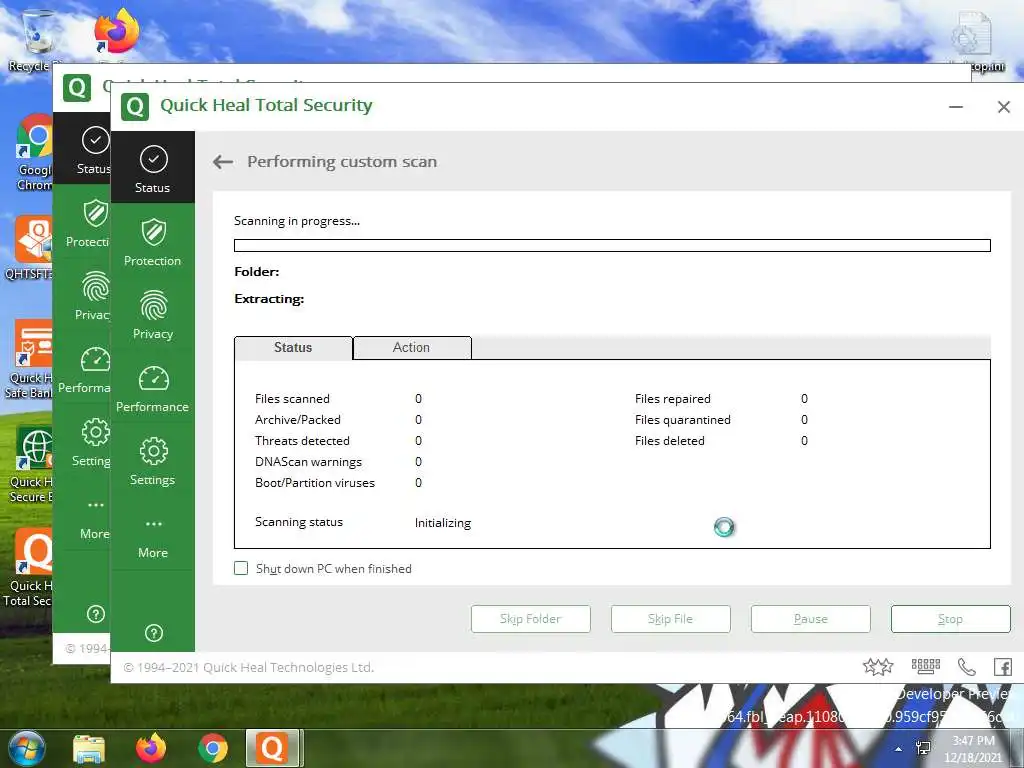Click the star rating icon in footer
This screenshot has height=768, width=1024.
[x=877, y=667]
